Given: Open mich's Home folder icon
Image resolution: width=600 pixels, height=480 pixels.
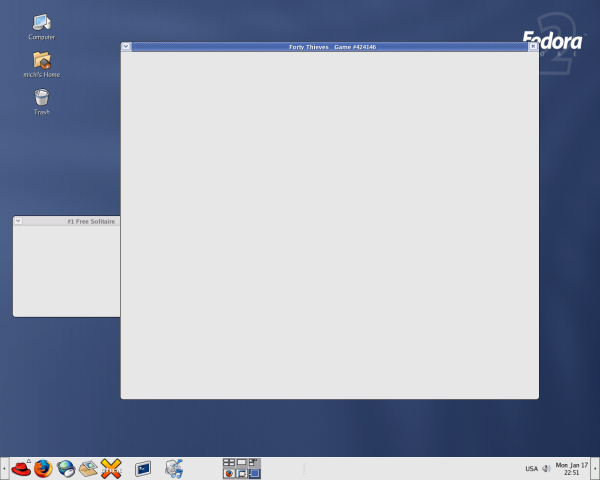Looking at the screenshot, I should (x=42, y=62).
